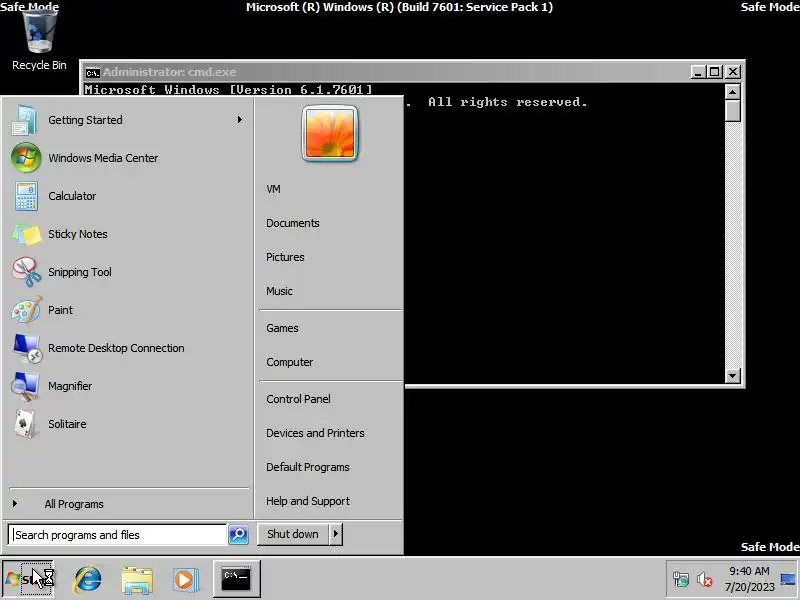Select the Windows Media Center label
Viewport: 800px width, 600px height.
[103, 158]
